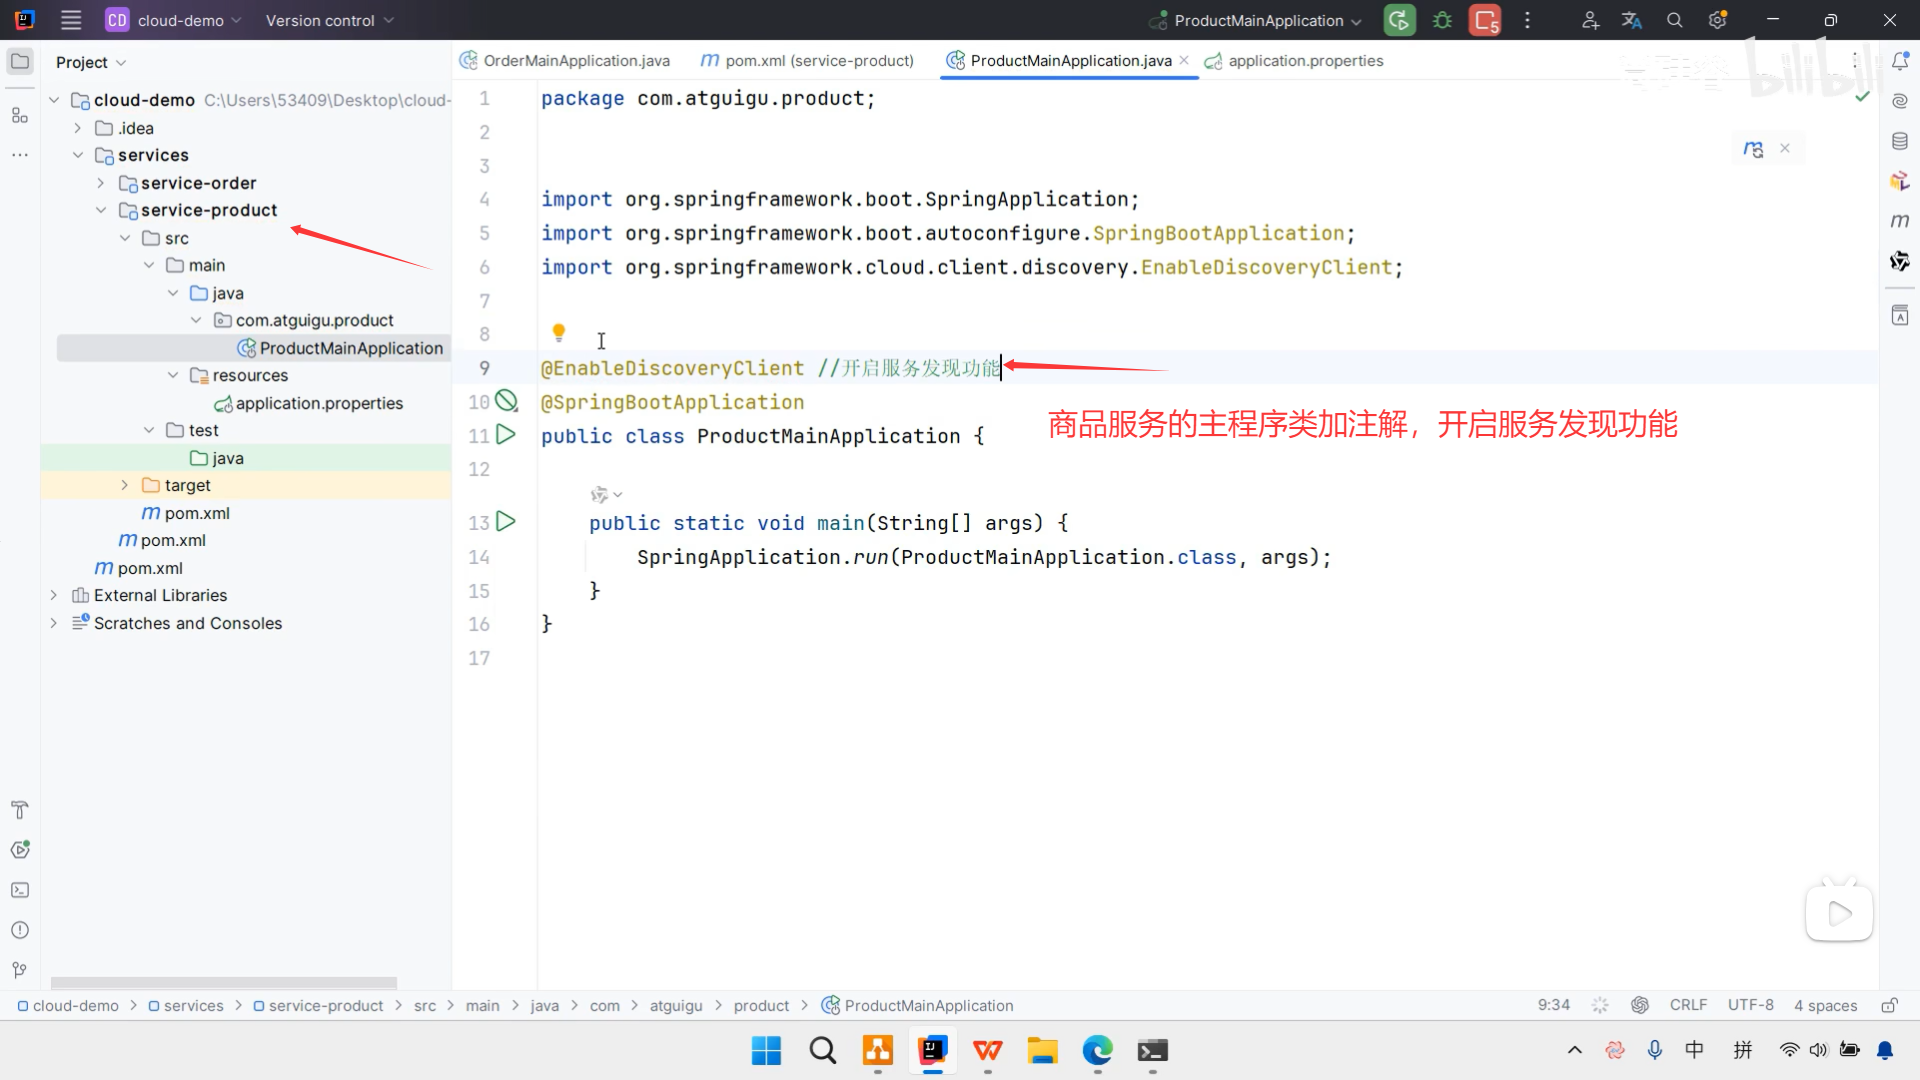Open the Maven tool window

click(x=1900, y=220)
